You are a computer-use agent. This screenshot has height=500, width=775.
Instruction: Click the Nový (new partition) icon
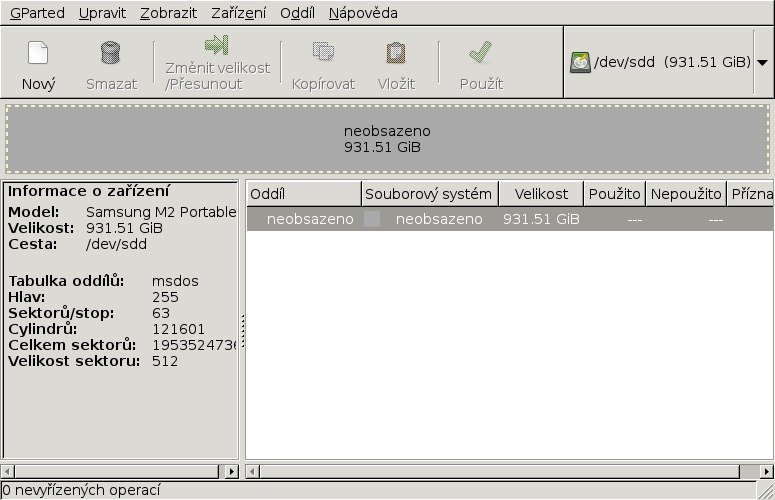(x=38, y=53)
